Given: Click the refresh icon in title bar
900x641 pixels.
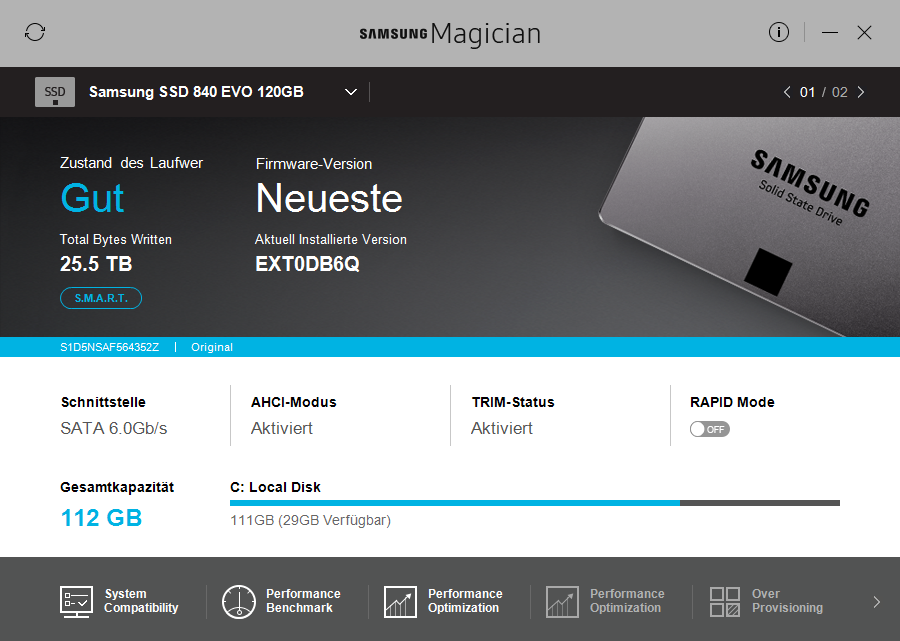Looking at the screenshot, I should point(34,32).
